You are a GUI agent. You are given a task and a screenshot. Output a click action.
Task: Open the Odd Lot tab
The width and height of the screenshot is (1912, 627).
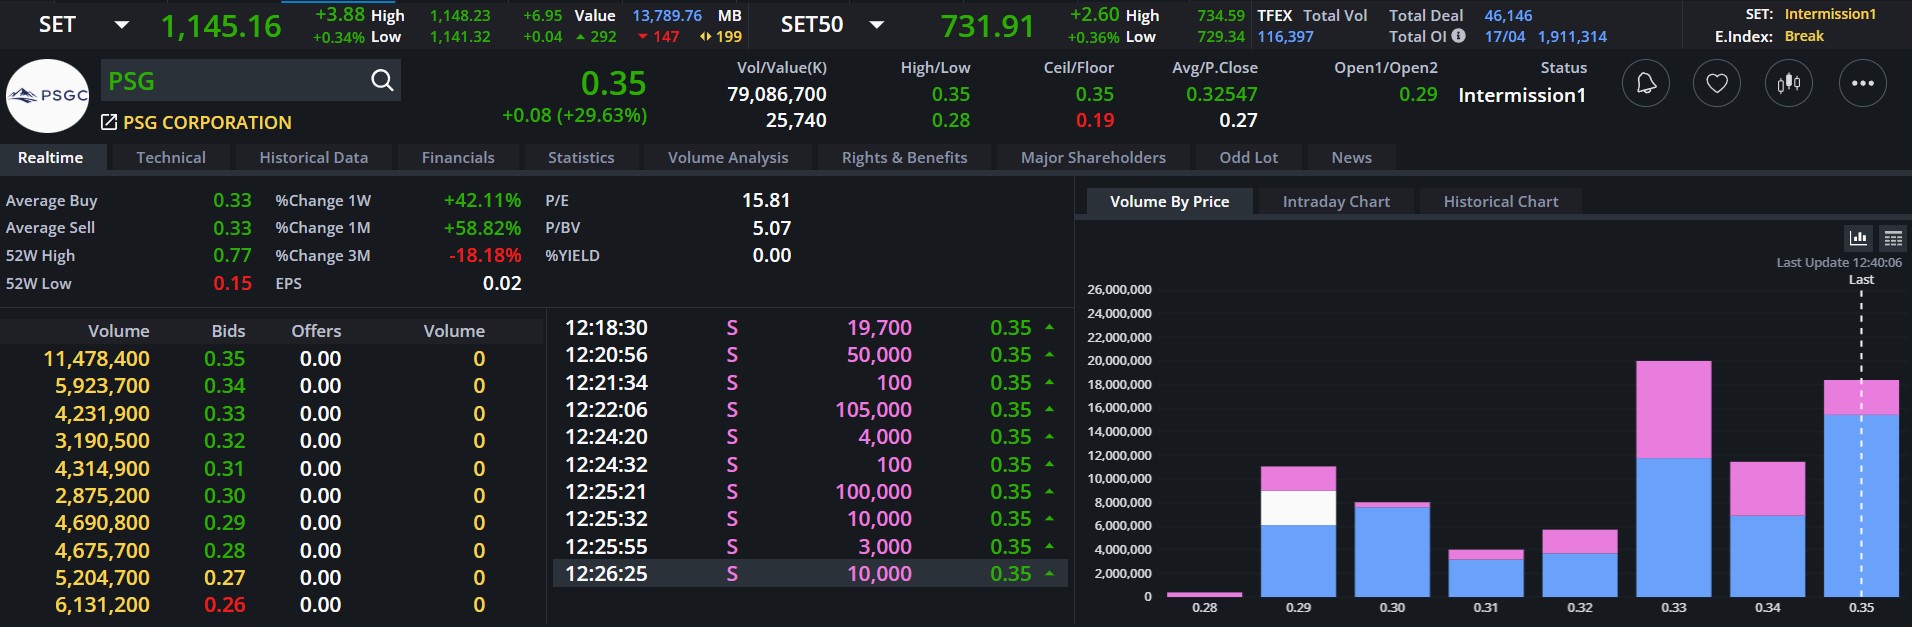[x=1249, y=157]
